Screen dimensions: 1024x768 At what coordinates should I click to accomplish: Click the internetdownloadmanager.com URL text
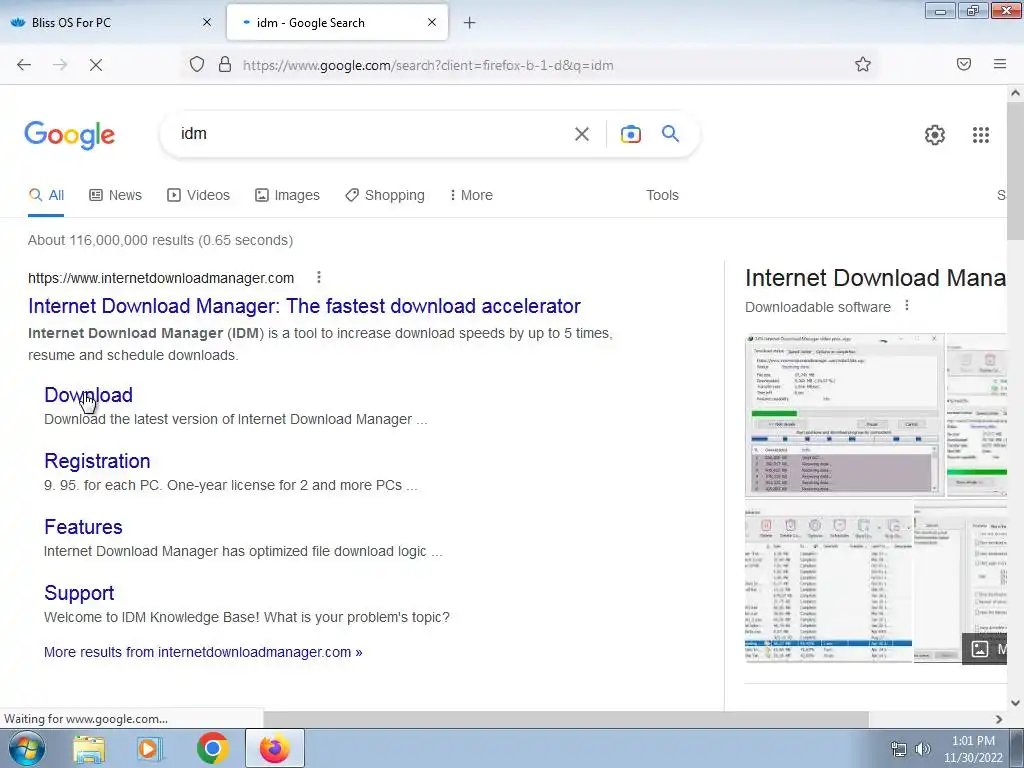pyautogui.click(x=161, y=278)
